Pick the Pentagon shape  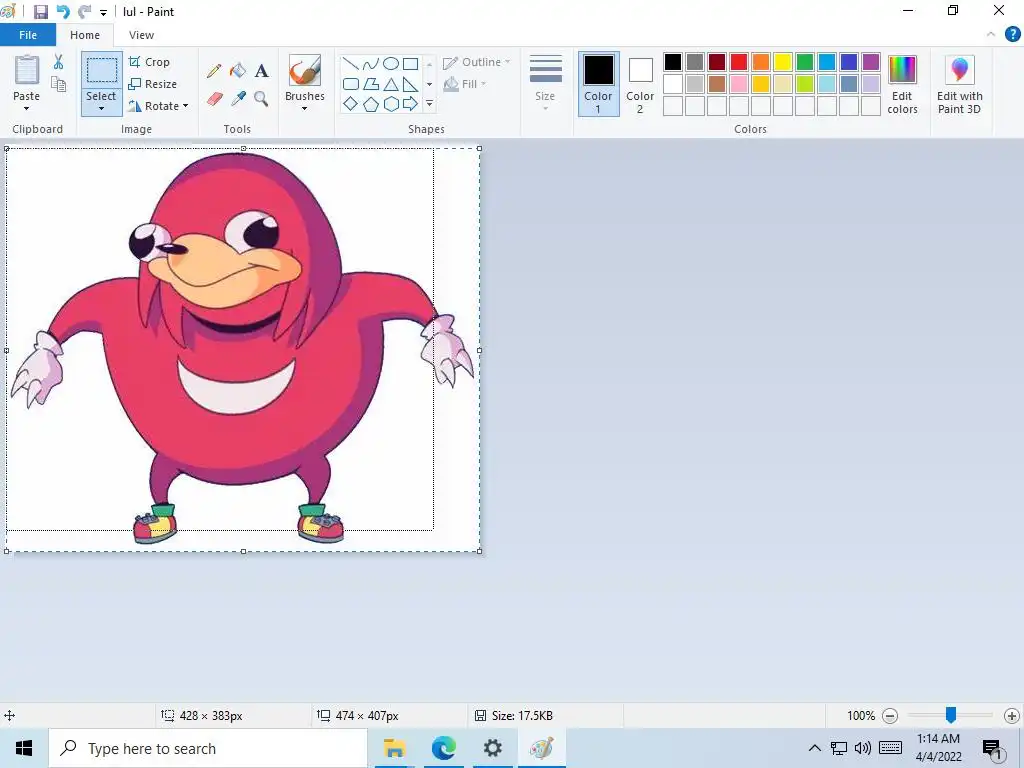click(x=371, y=104)
